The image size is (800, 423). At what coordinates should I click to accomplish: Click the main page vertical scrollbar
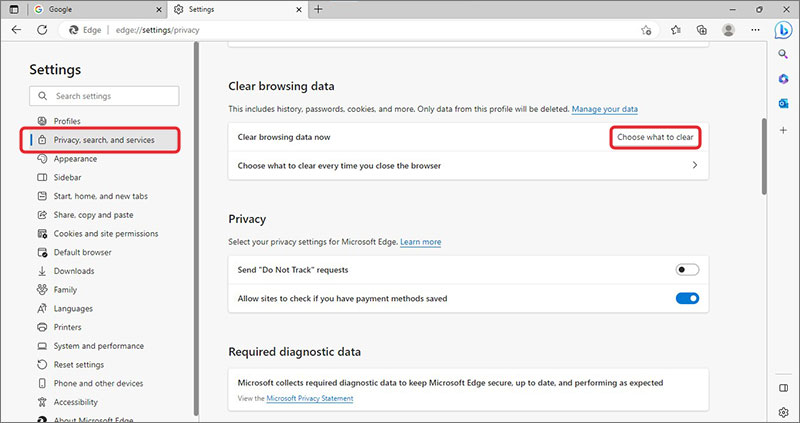coord(764,157)
